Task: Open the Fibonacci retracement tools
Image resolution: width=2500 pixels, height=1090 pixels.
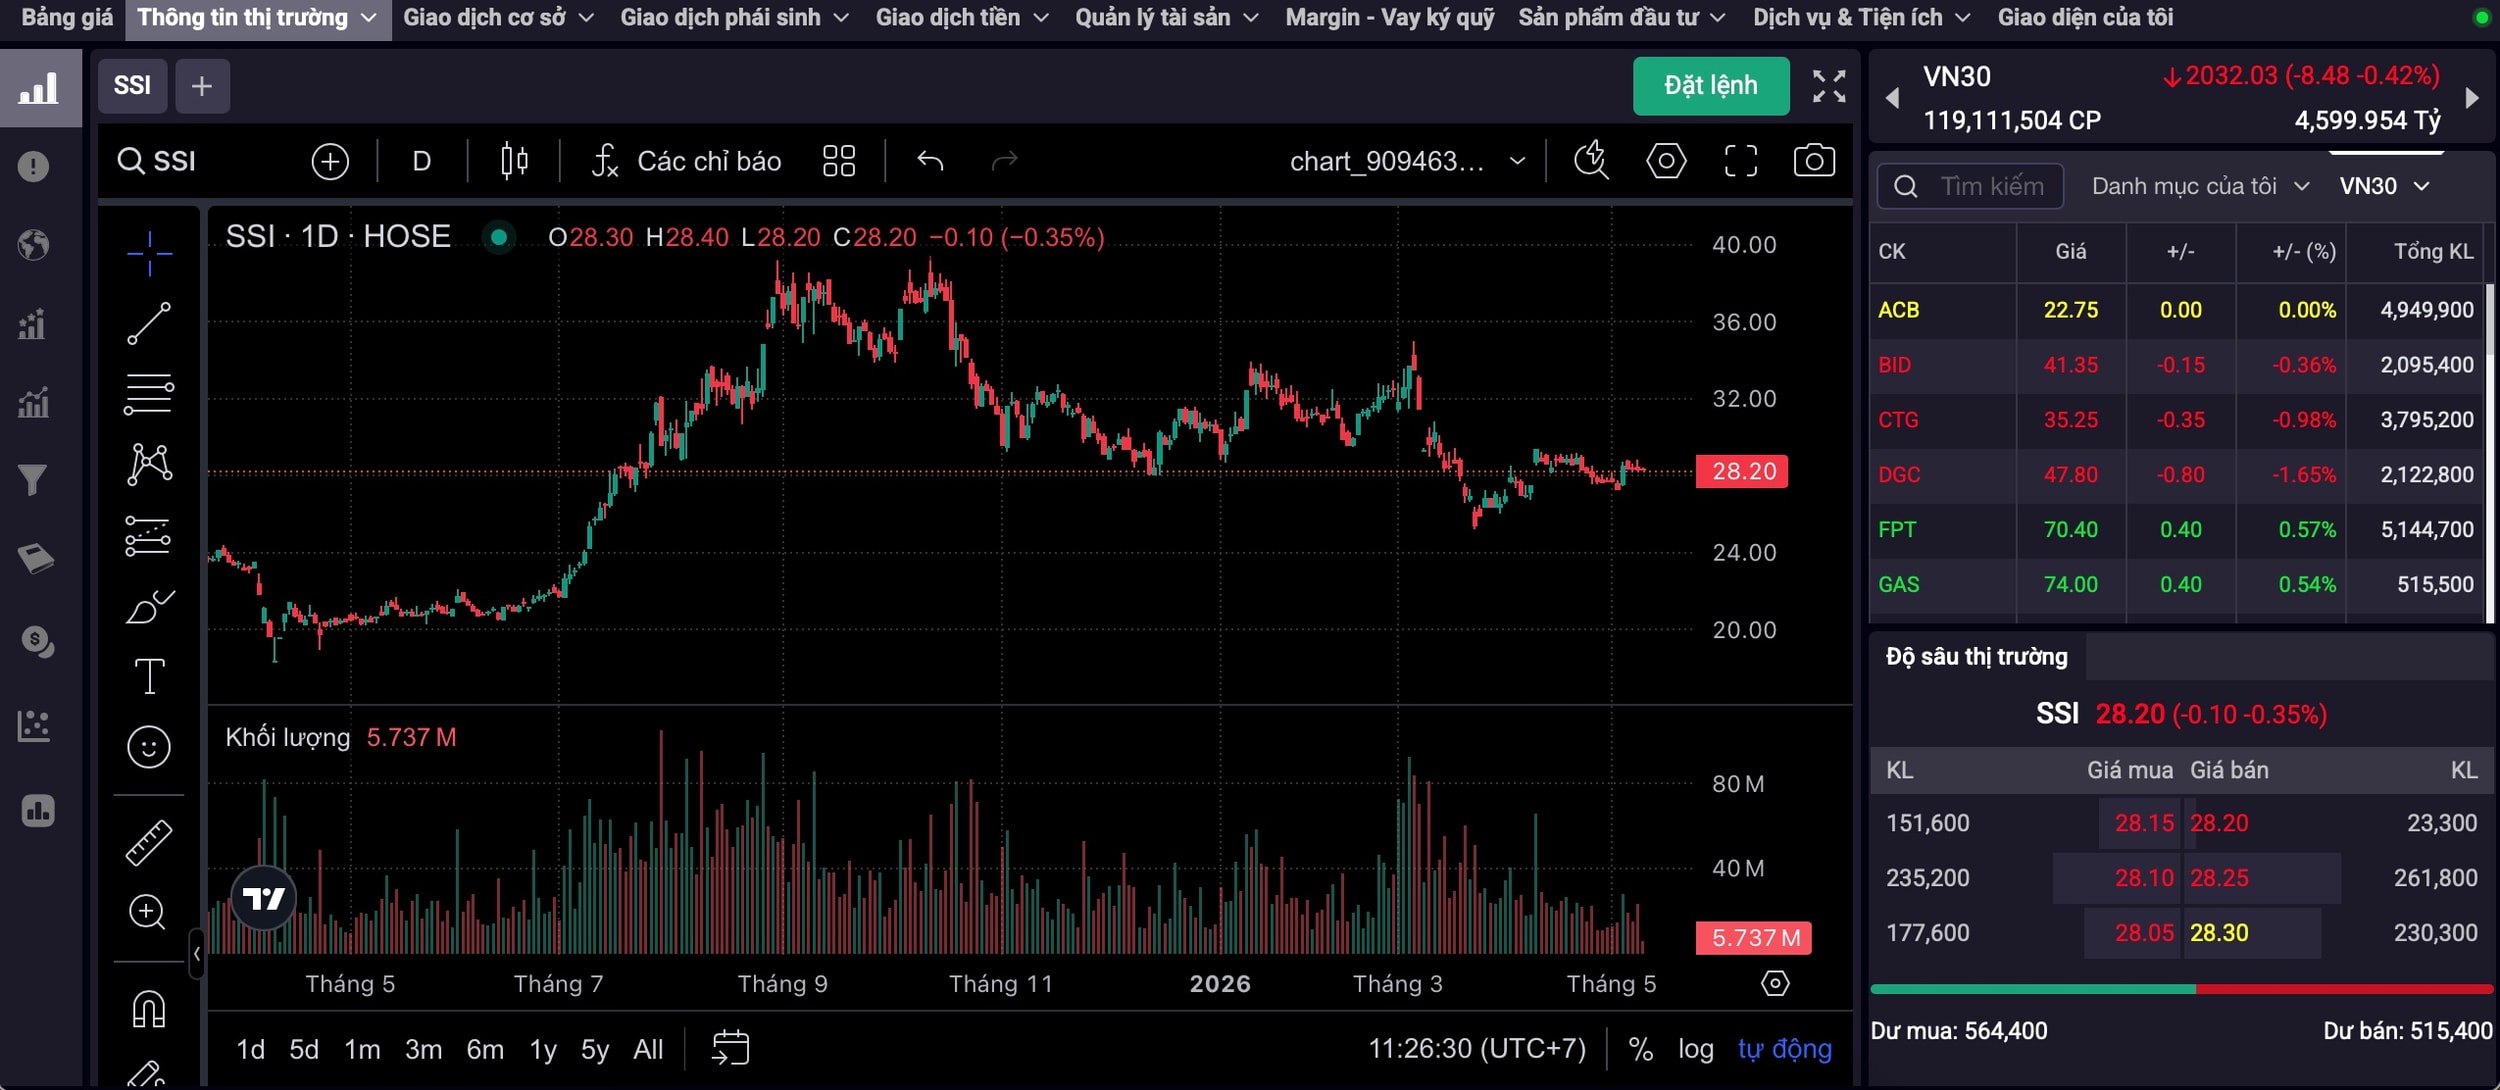Action: (x=149, y=394)
